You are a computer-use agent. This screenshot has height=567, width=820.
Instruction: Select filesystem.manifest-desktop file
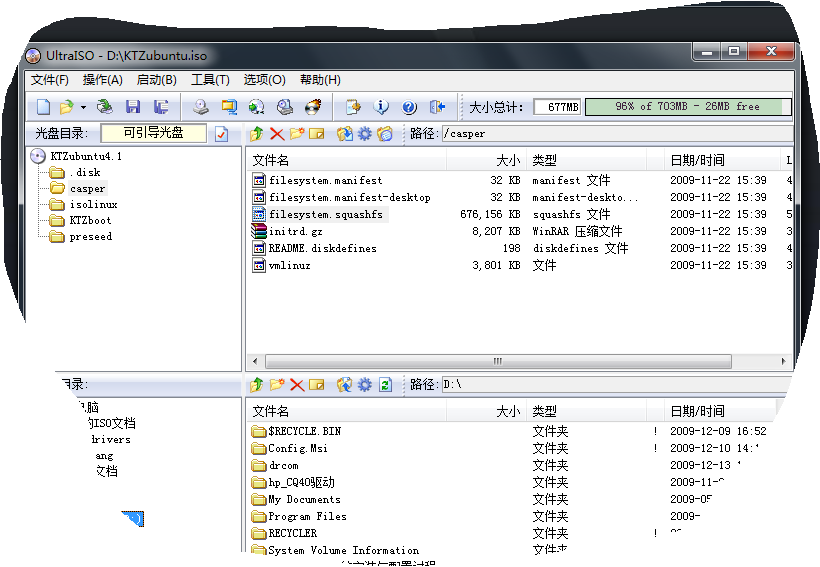point(349,198)
